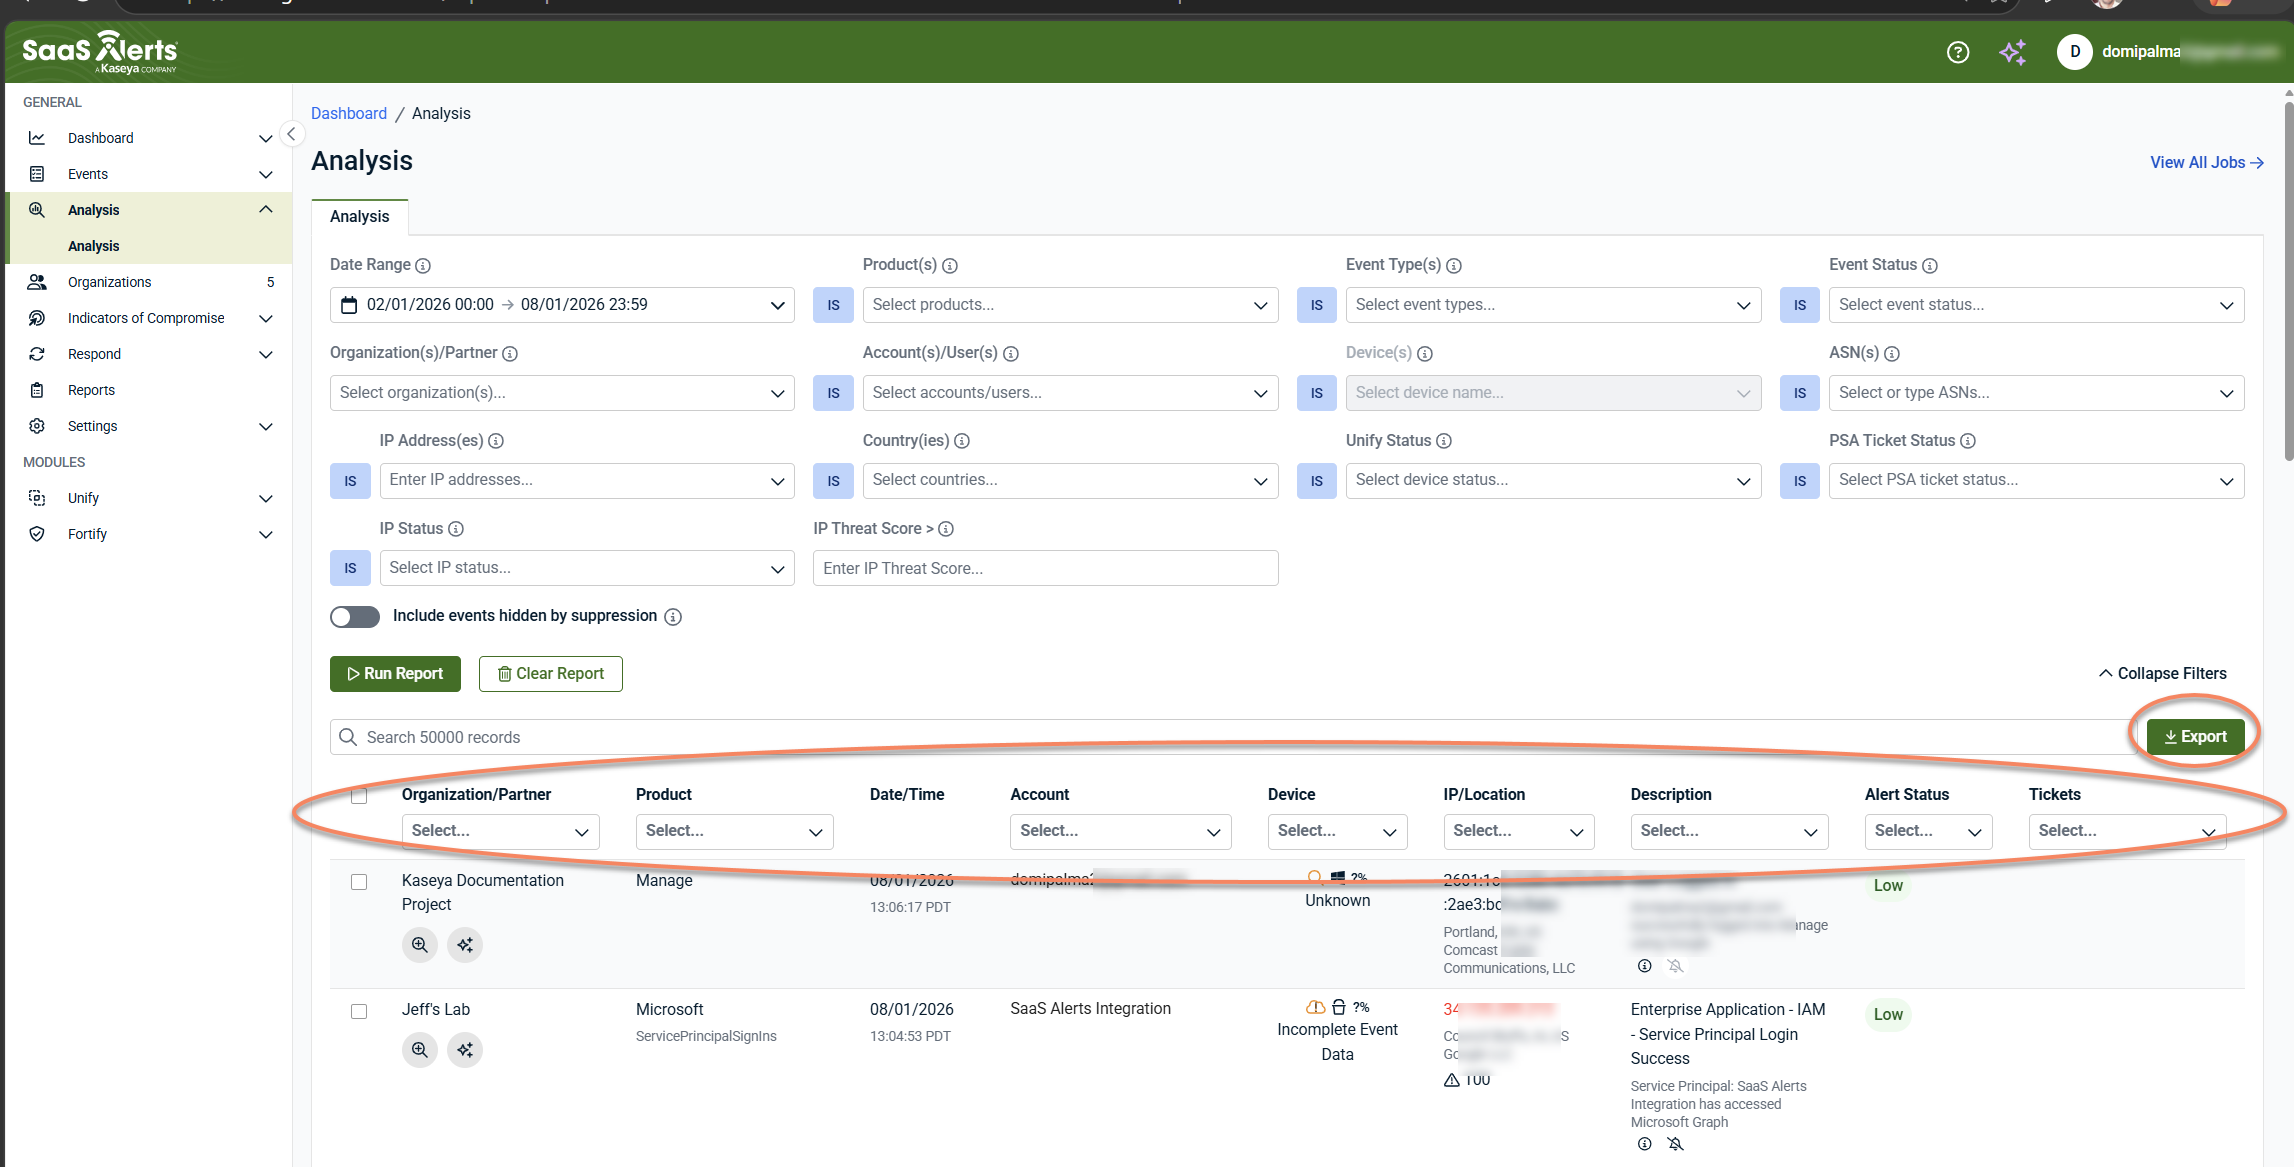Open Organizations in the sidebar
Screen dimensions: 2294x1167
(149, 282)
